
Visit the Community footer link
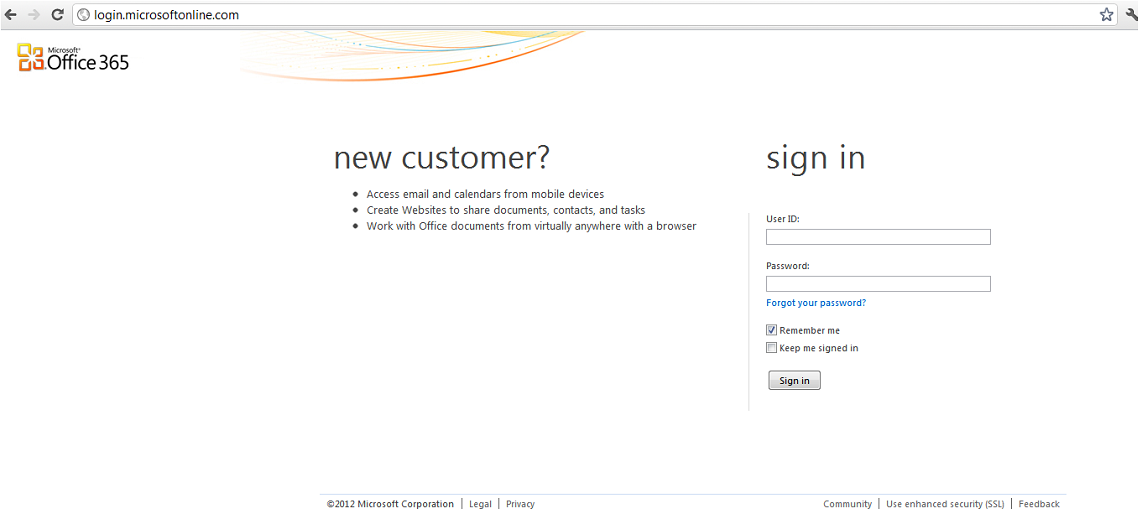pos(847,504)
